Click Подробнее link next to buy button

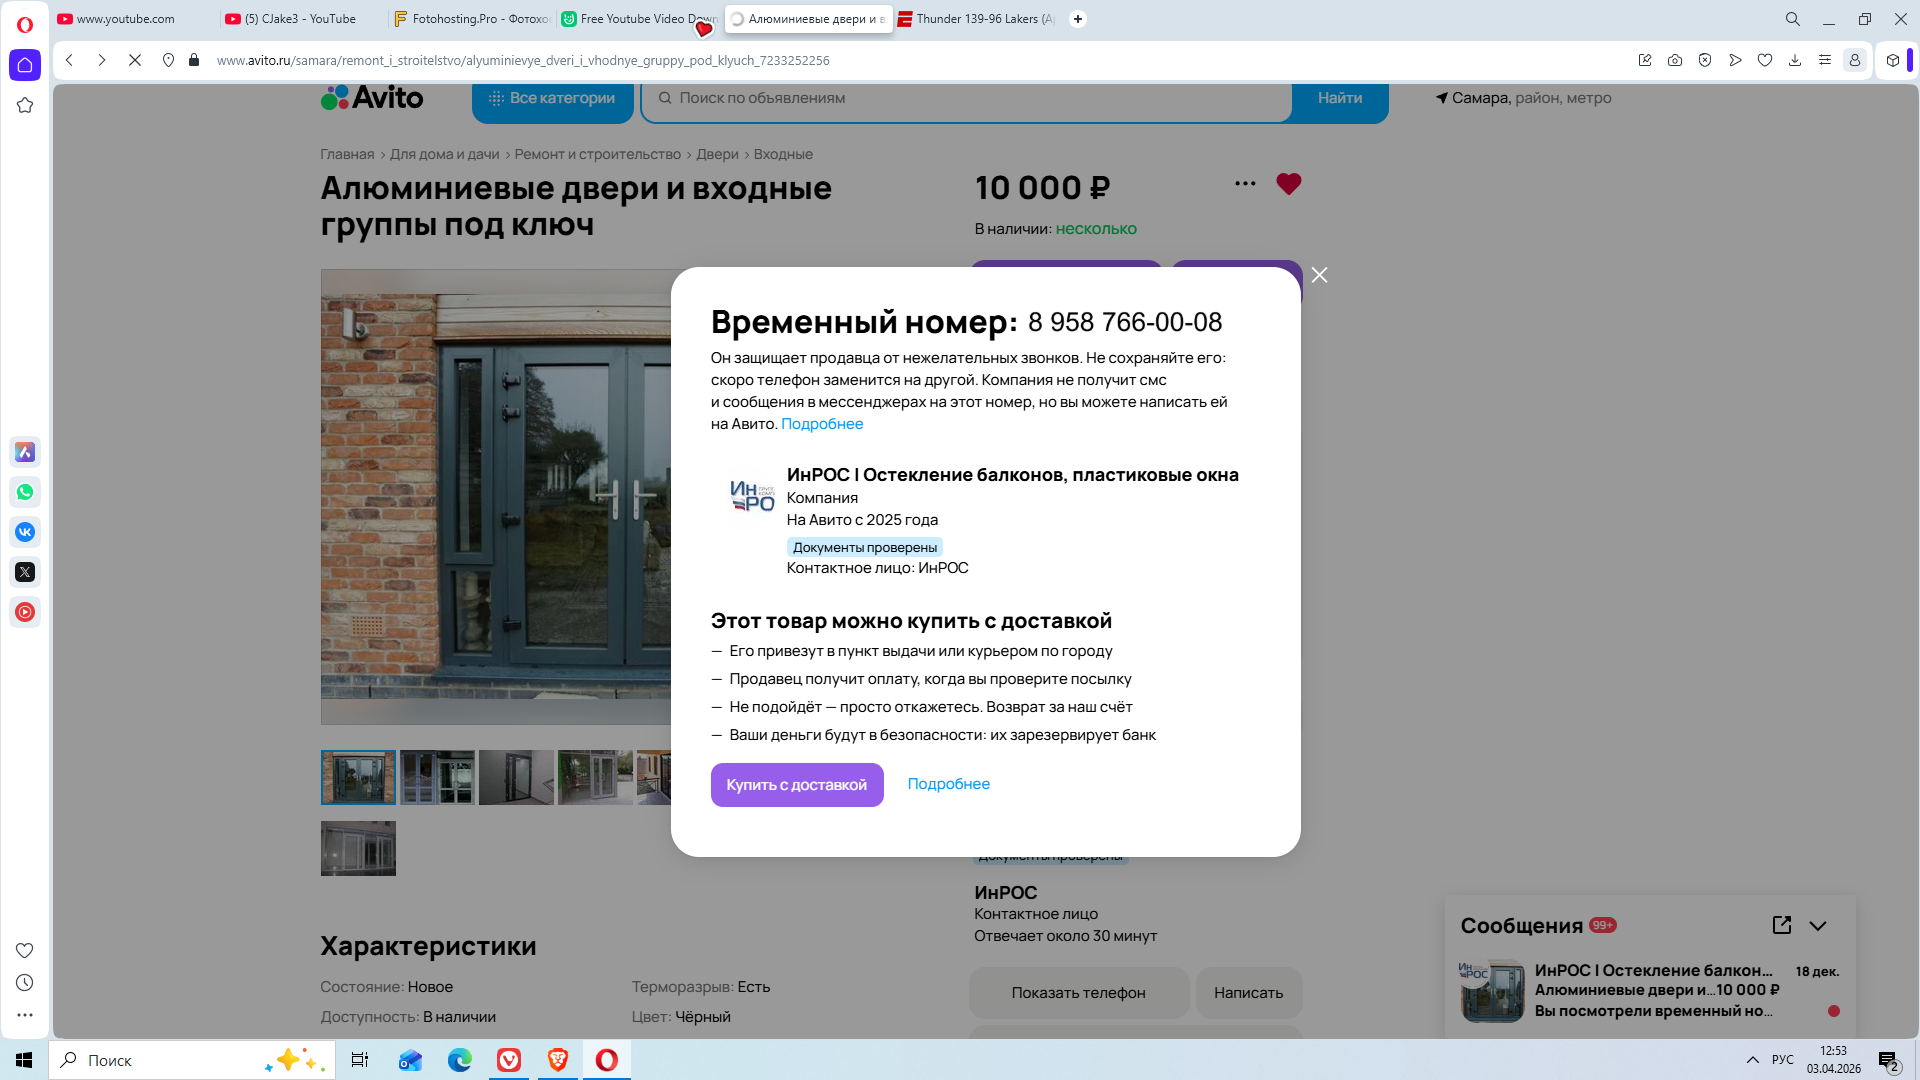click(948, 784)
